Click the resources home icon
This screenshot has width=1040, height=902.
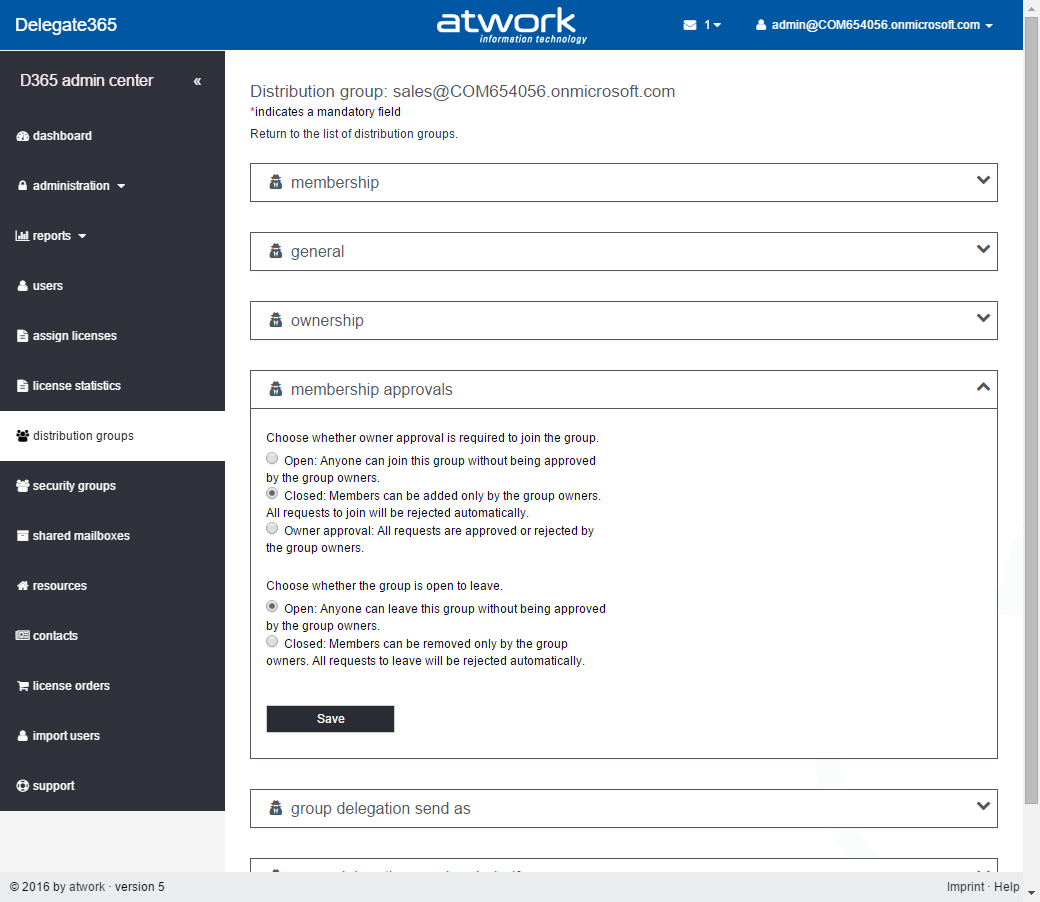click(x=23, y=586)
